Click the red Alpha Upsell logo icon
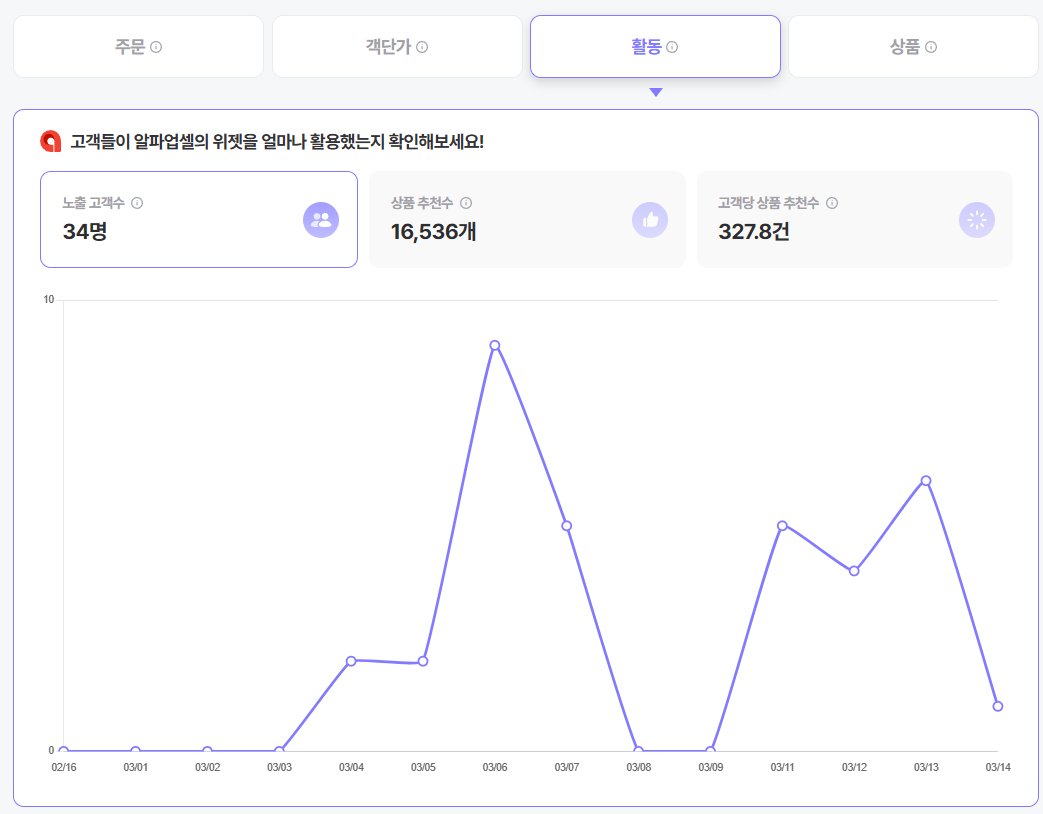Screen dimensions: 1043x814 [51, 141]
